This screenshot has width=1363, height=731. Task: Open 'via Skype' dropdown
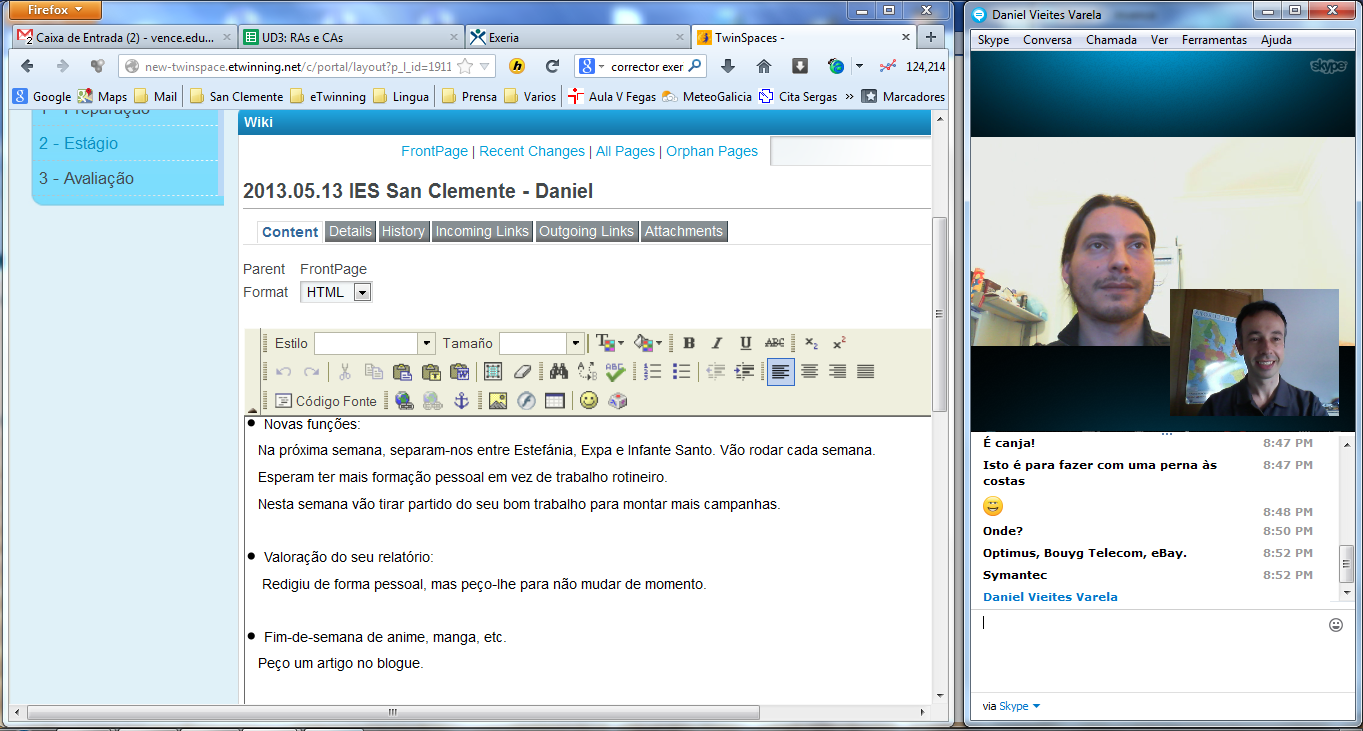1012,706
